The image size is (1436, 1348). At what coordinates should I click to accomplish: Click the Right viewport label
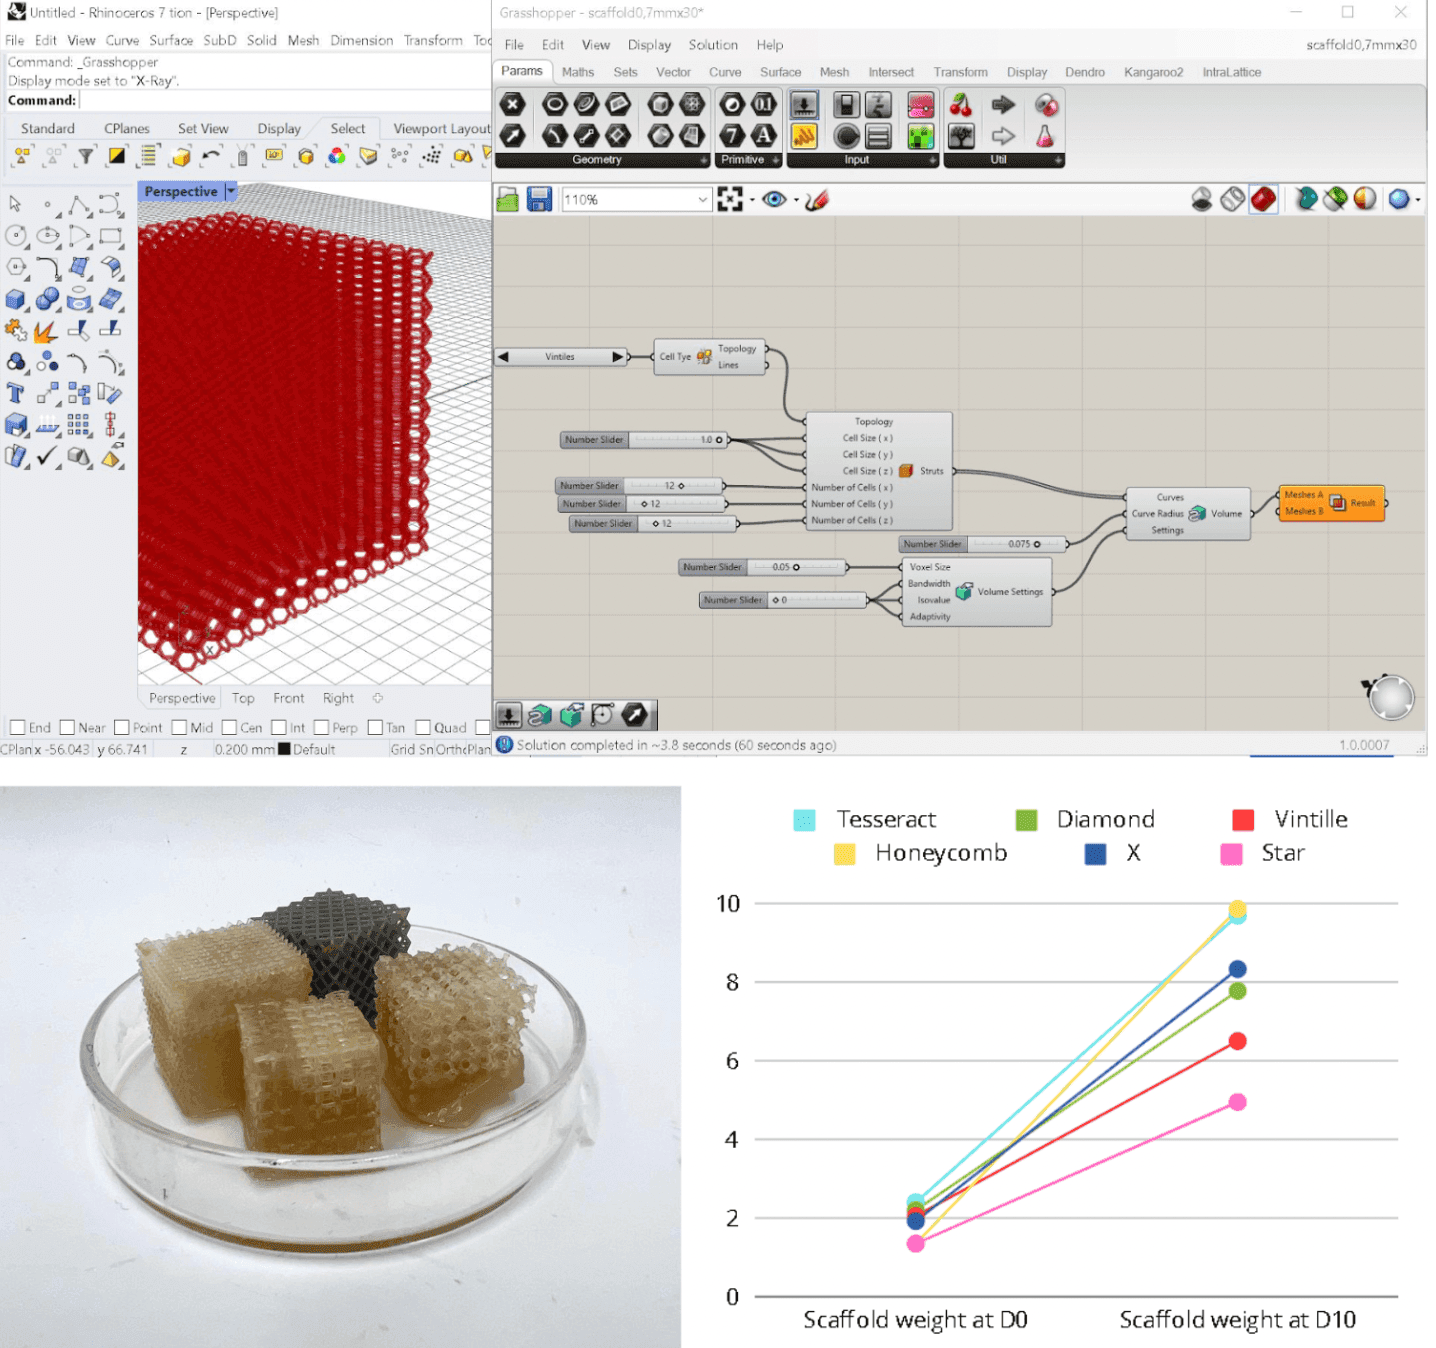click(x=338, y=697)
